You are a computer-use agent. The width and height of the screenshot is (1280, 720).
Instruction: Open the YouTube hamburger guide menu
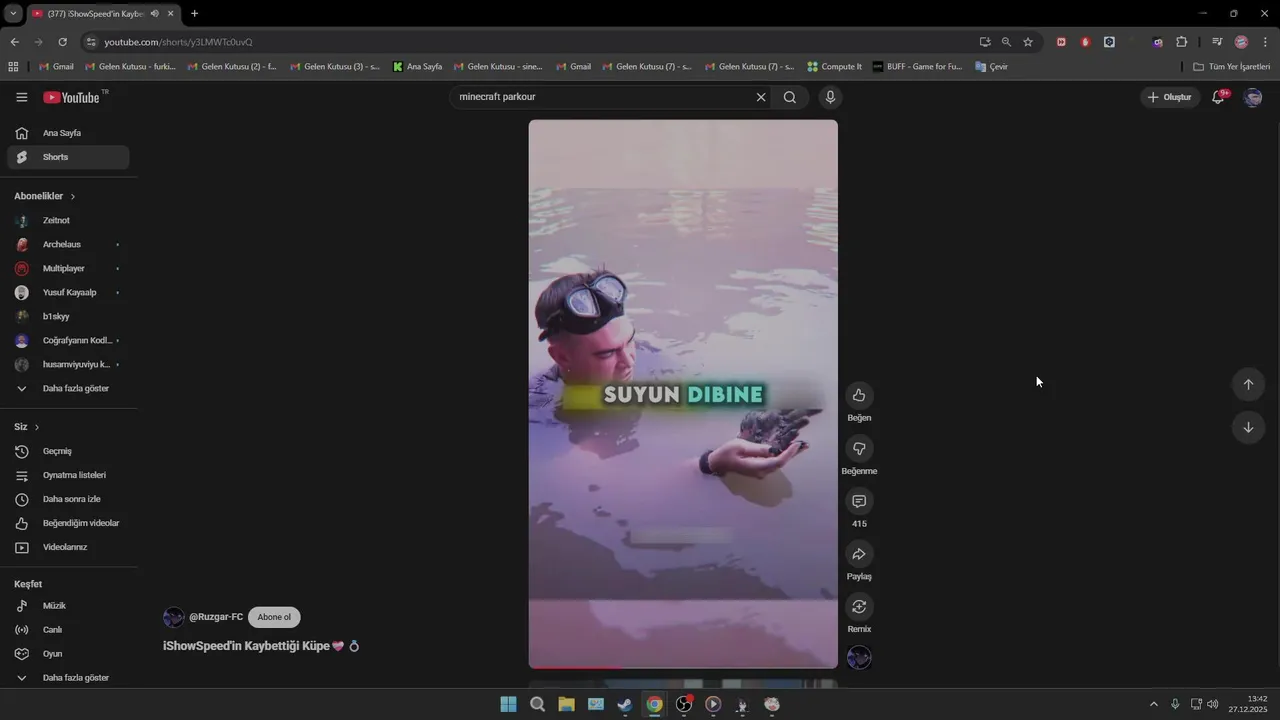click(x=22, y=97)
